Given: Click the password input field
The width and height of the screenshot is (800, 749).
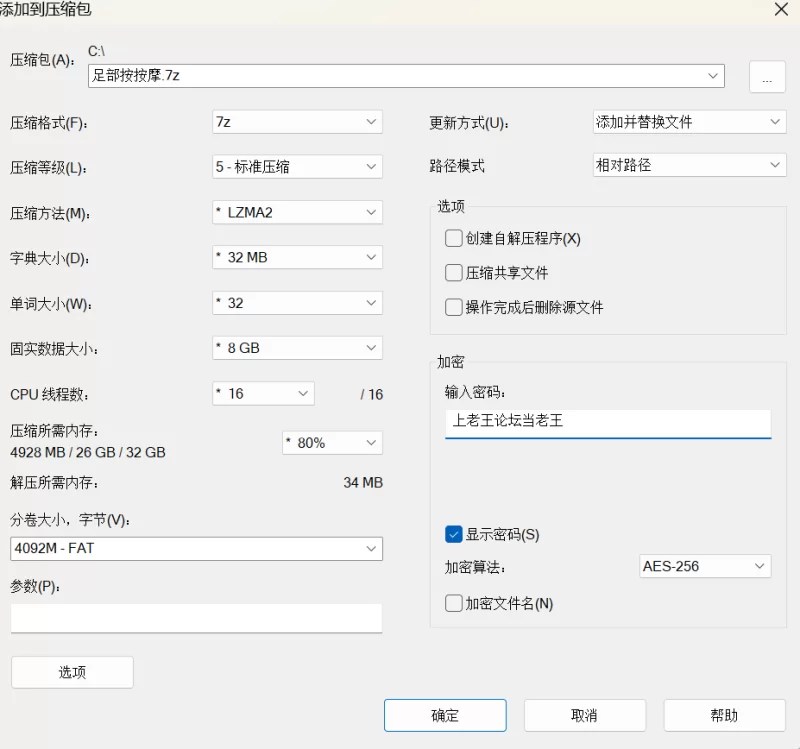Looking at the screenshot, I should coord(608,423).
